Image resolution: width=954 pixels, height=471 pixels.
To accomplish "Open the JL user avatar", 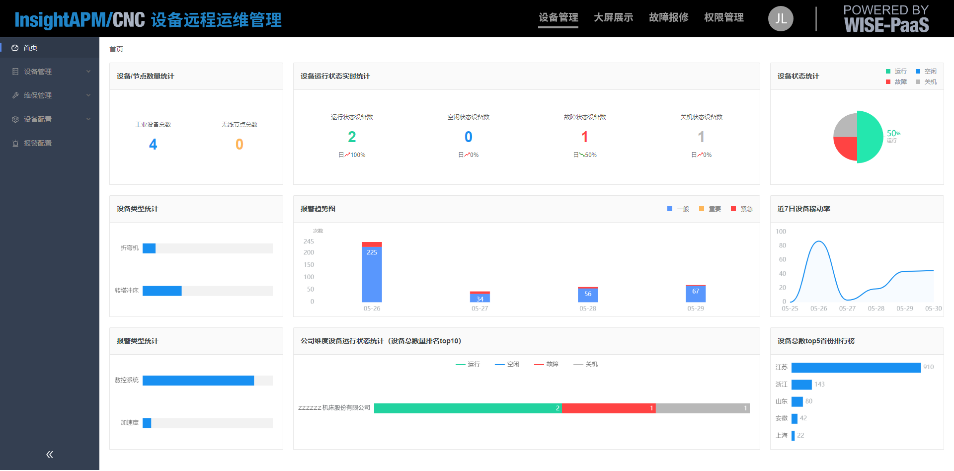I will click(782, 18).
